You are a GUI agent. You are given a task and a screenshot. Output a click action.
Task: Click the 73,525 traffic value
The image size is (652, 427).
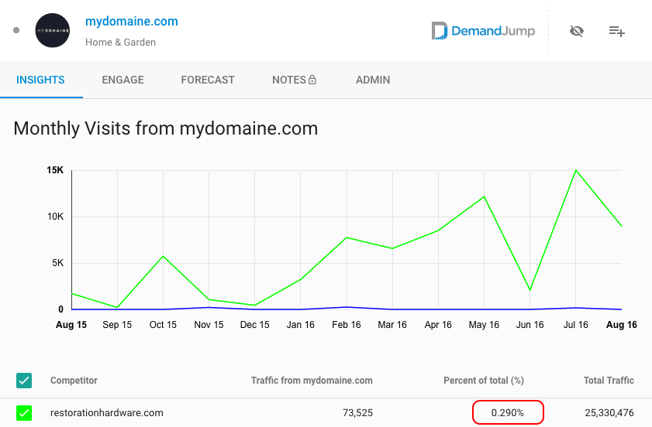[358, 413]
